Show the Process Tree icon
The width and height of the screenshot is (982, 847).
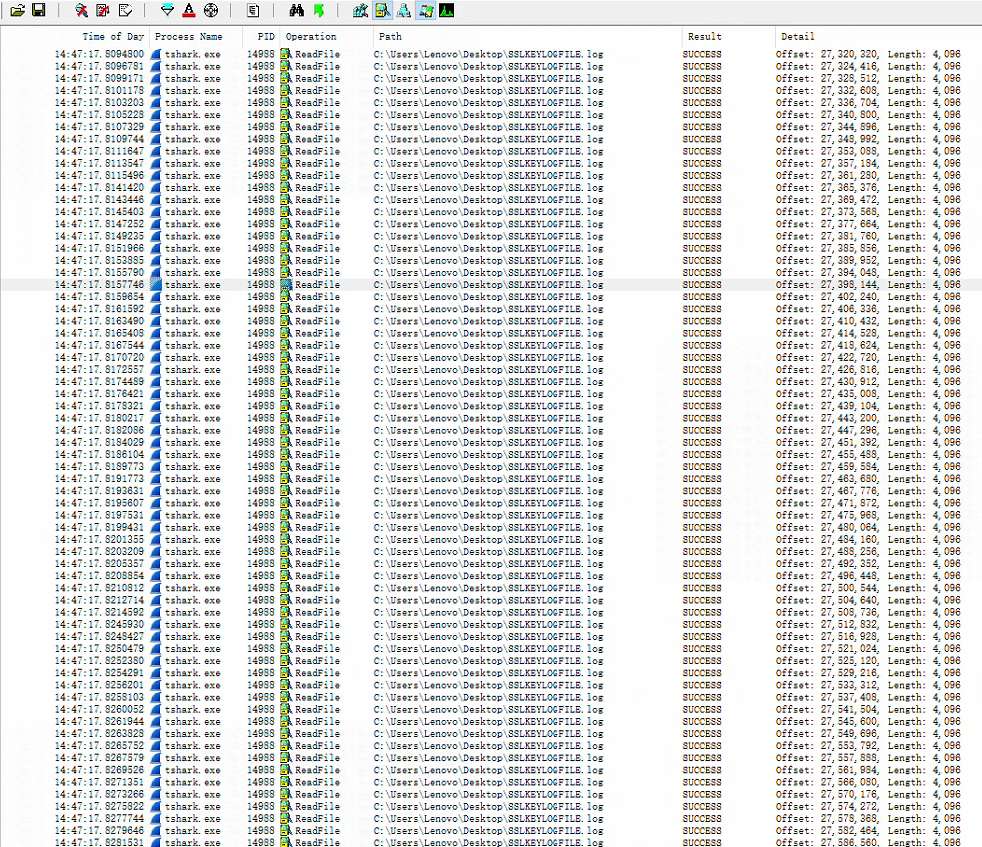(253, 11)
